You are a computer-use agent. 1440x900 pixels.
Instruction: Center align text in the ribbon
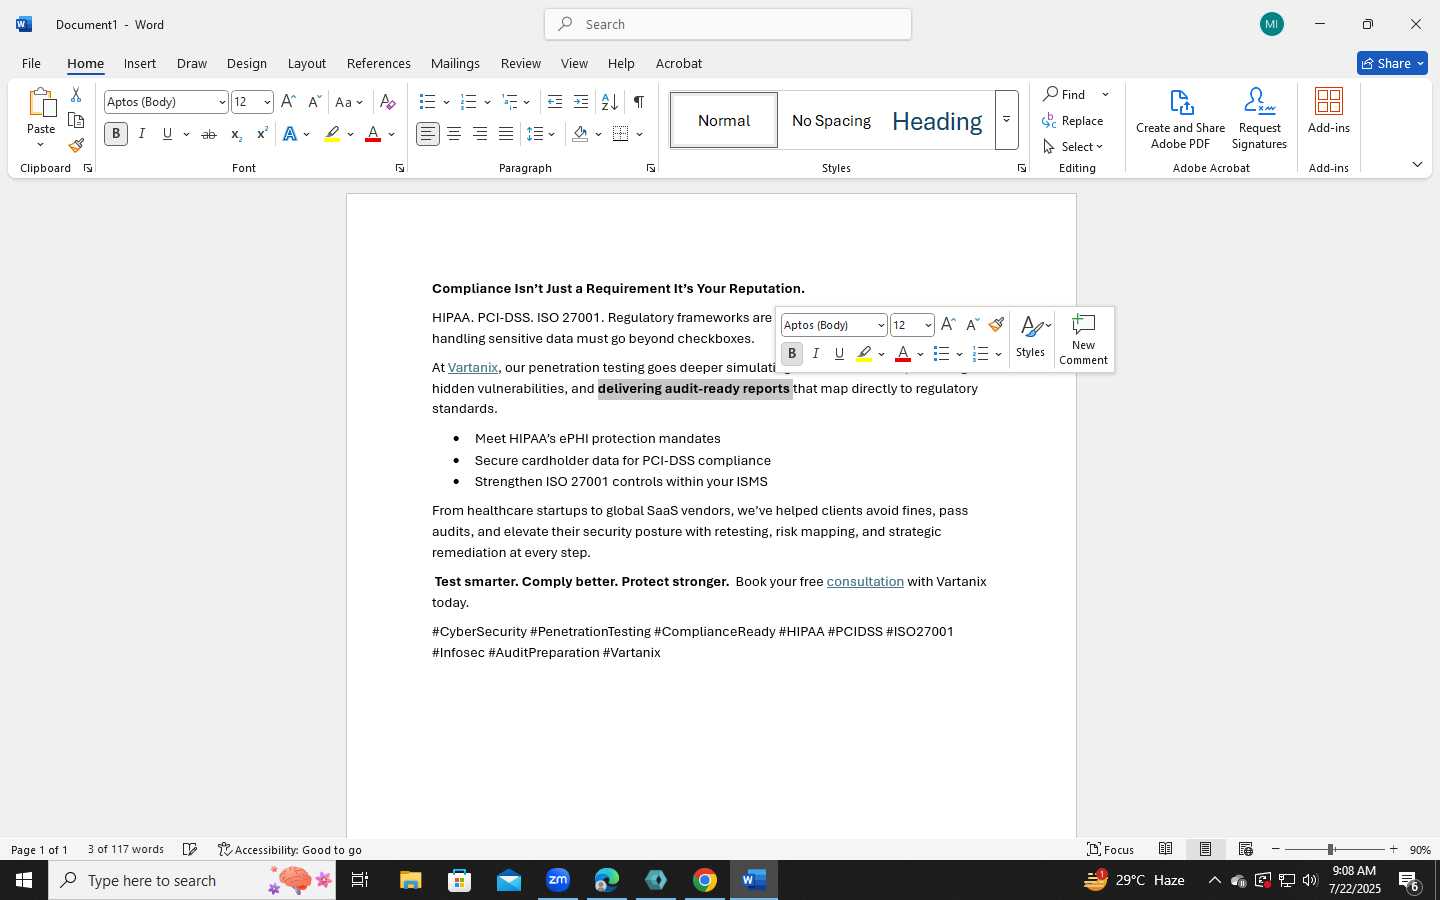[454, 134]
